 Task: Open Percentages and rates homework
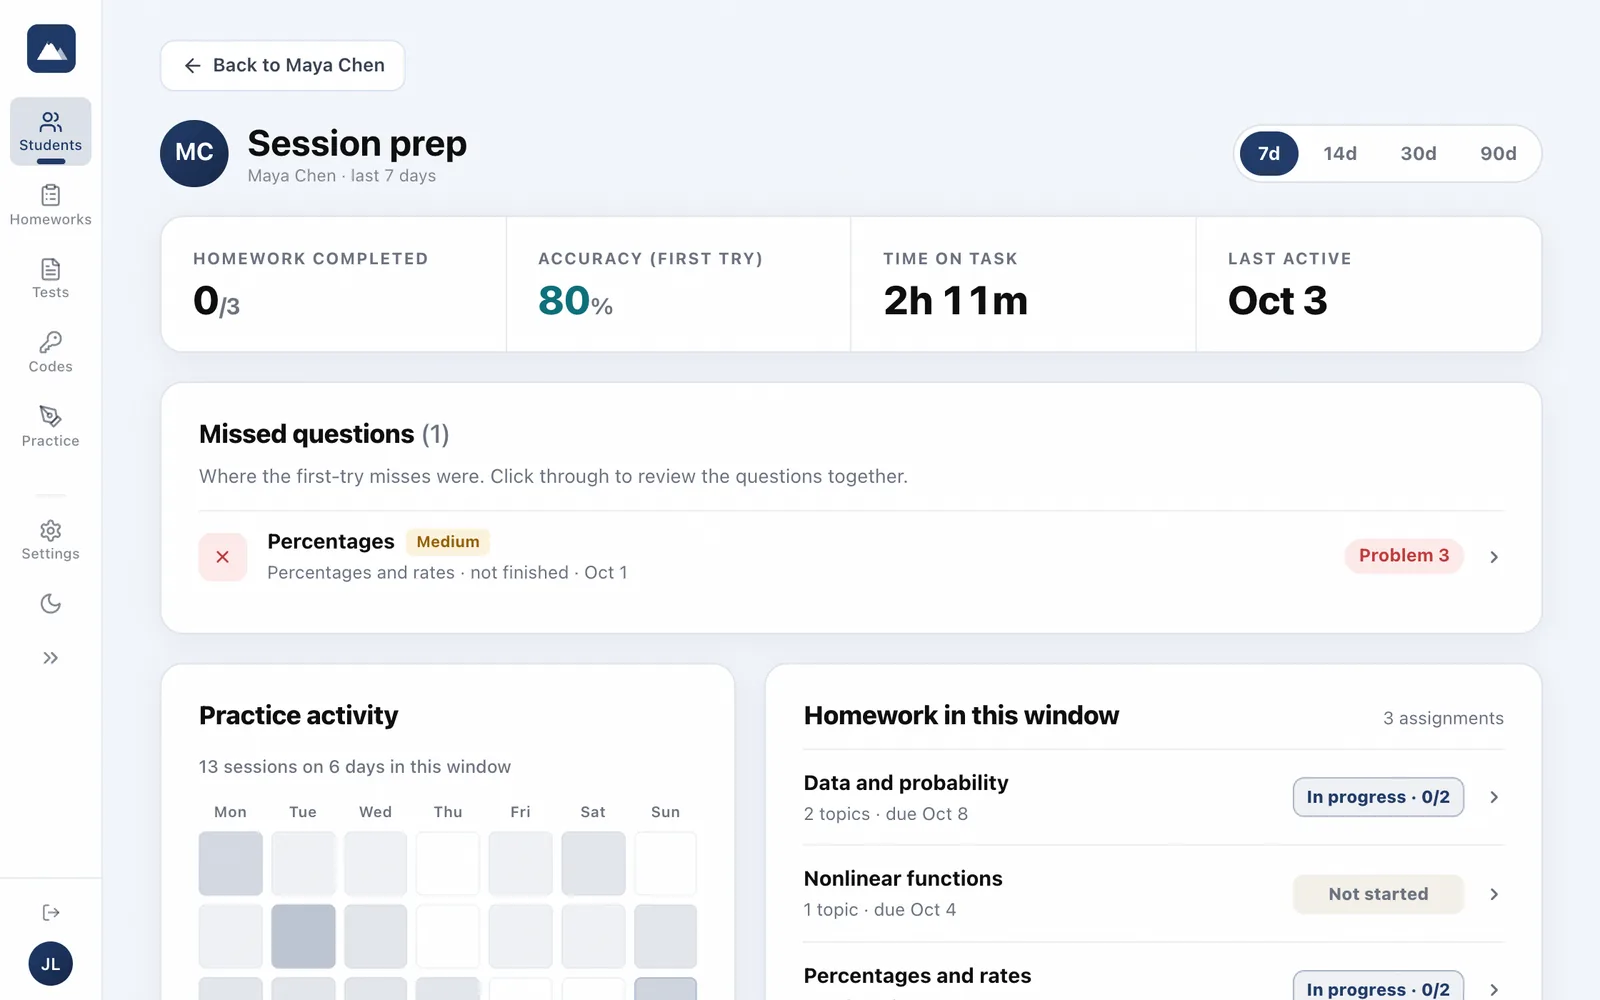coord(1153,976)
